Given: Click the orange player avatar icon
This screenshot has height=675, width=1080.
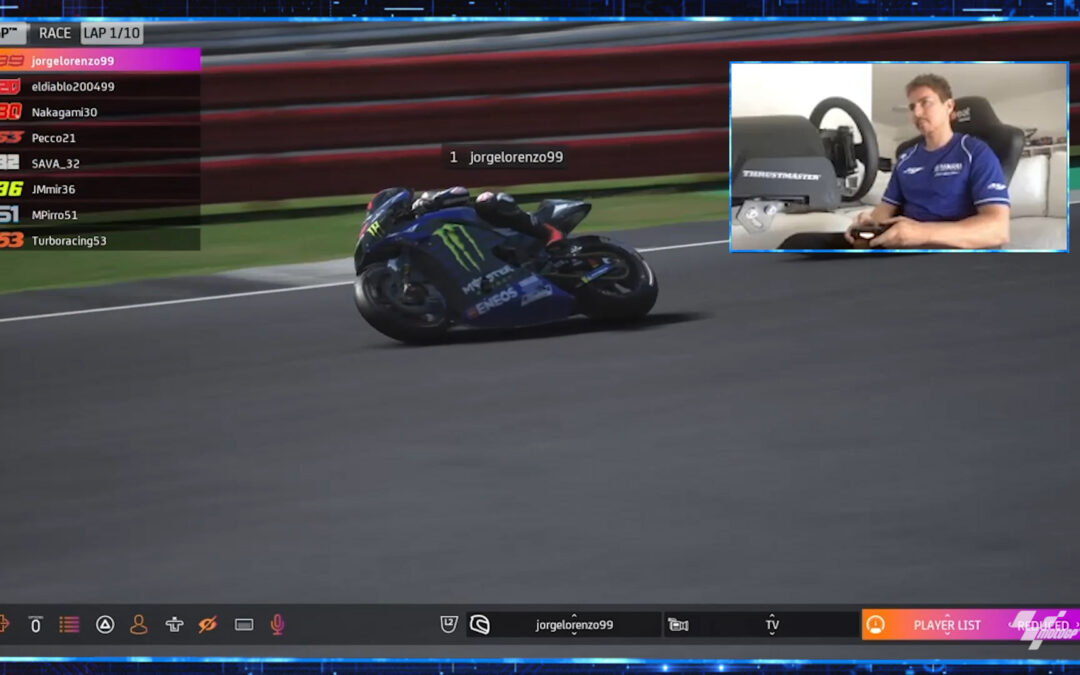Looking at the screenshot, I should pyautogui.click(x=875, y=625).
